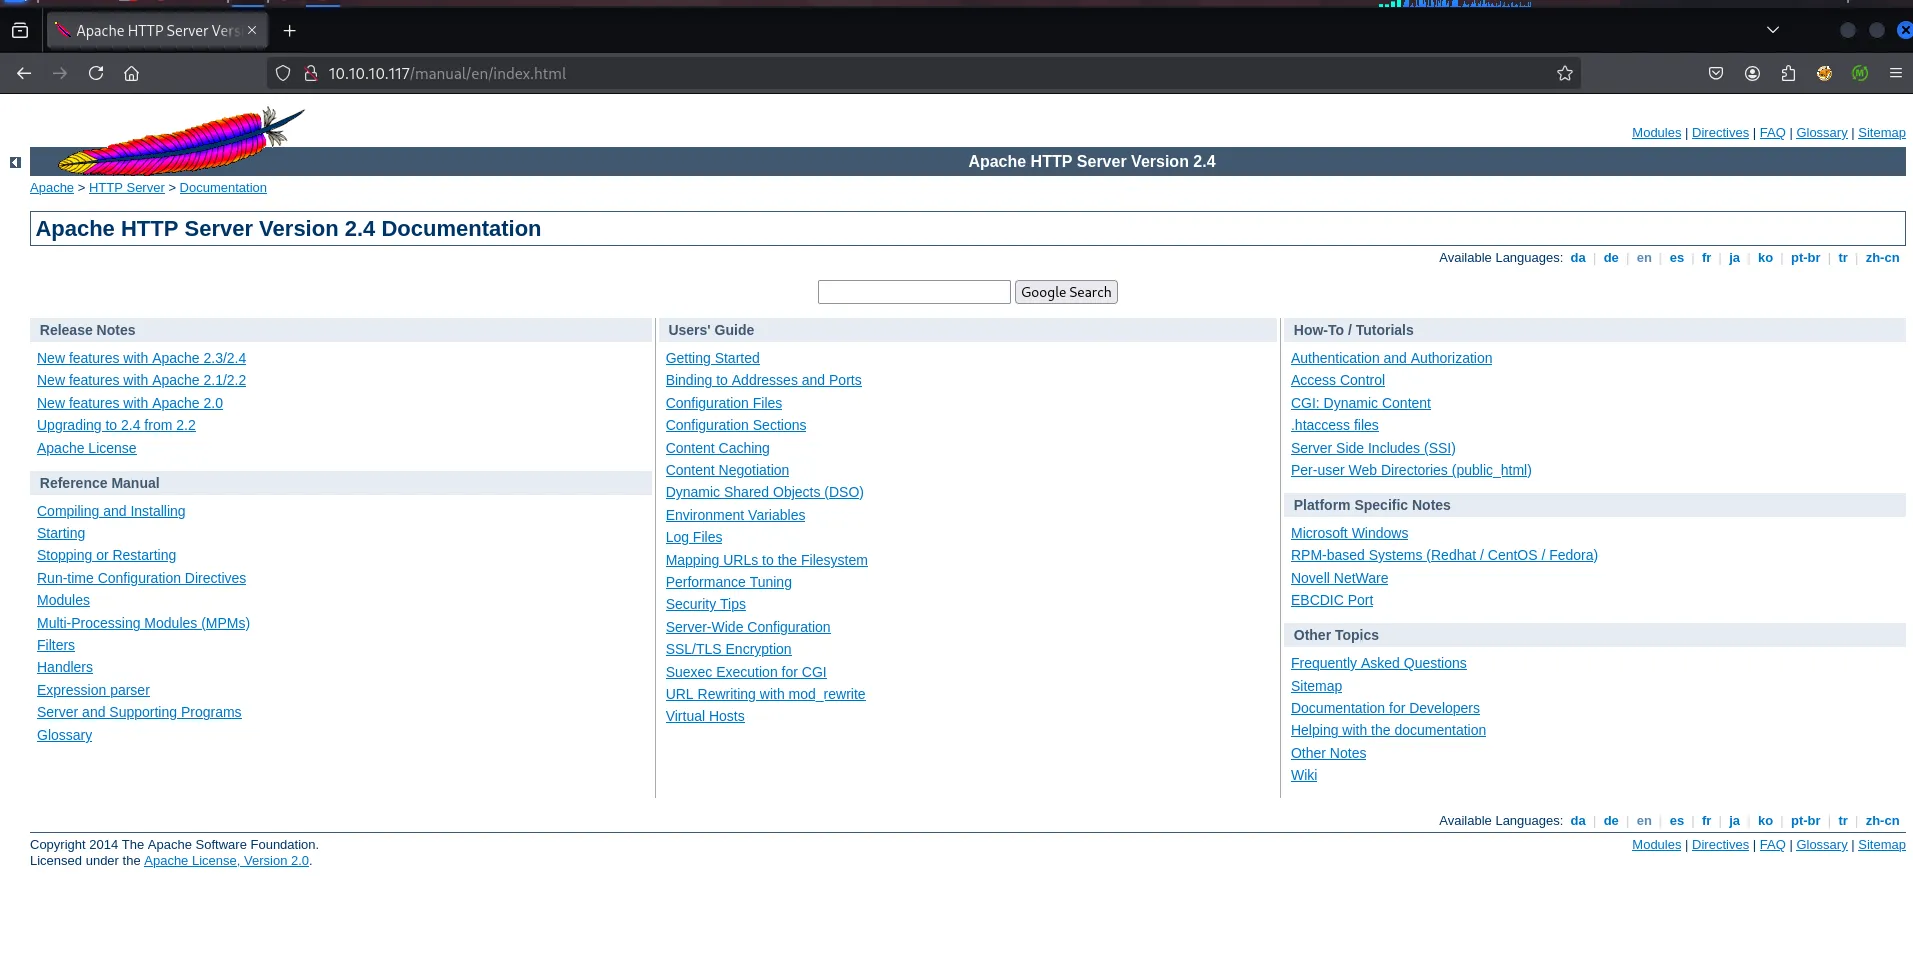Click the Documentation breadcrumb link
This screenshot has height=953, width=1913.
tap(223, 188)
